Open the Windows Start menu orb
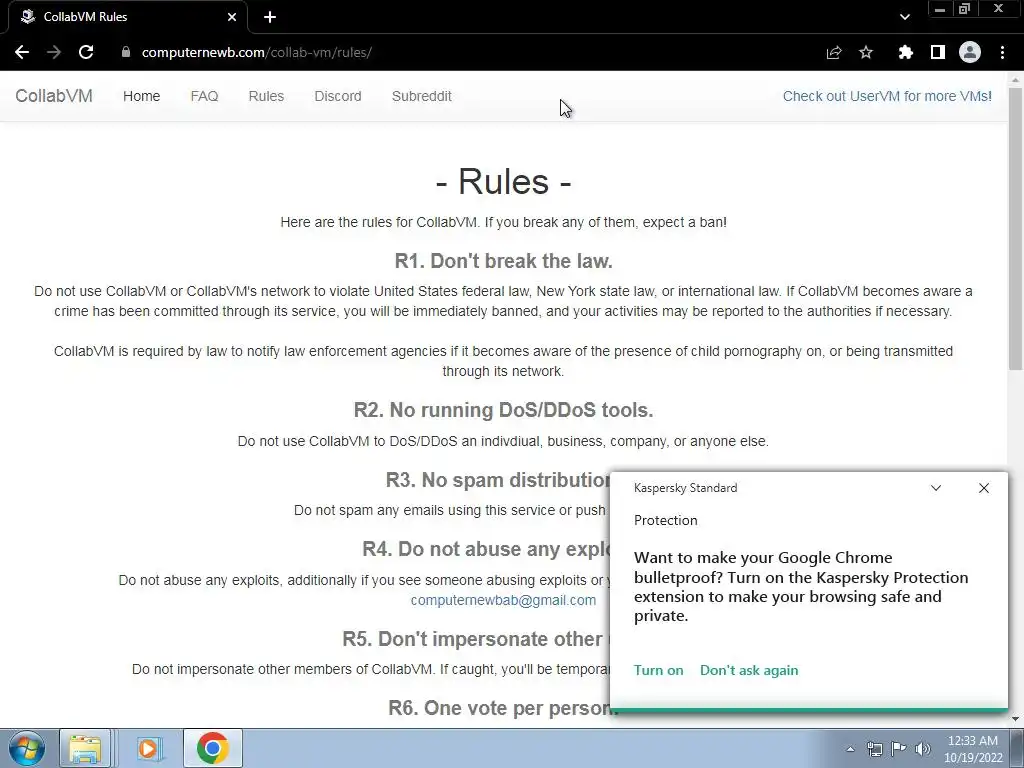This screenshot has width=1024, height=768. 27,748
